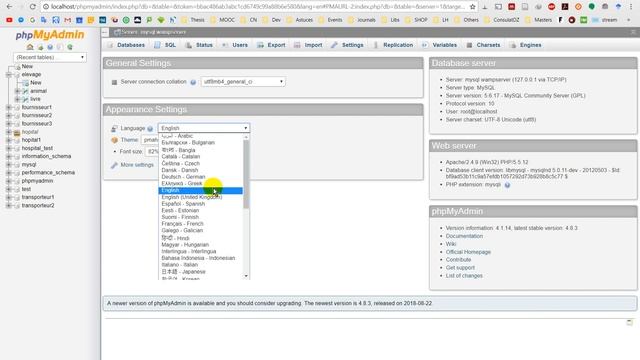The image size is (640, 360).
Task: Go back in browser
Action: 9,7
